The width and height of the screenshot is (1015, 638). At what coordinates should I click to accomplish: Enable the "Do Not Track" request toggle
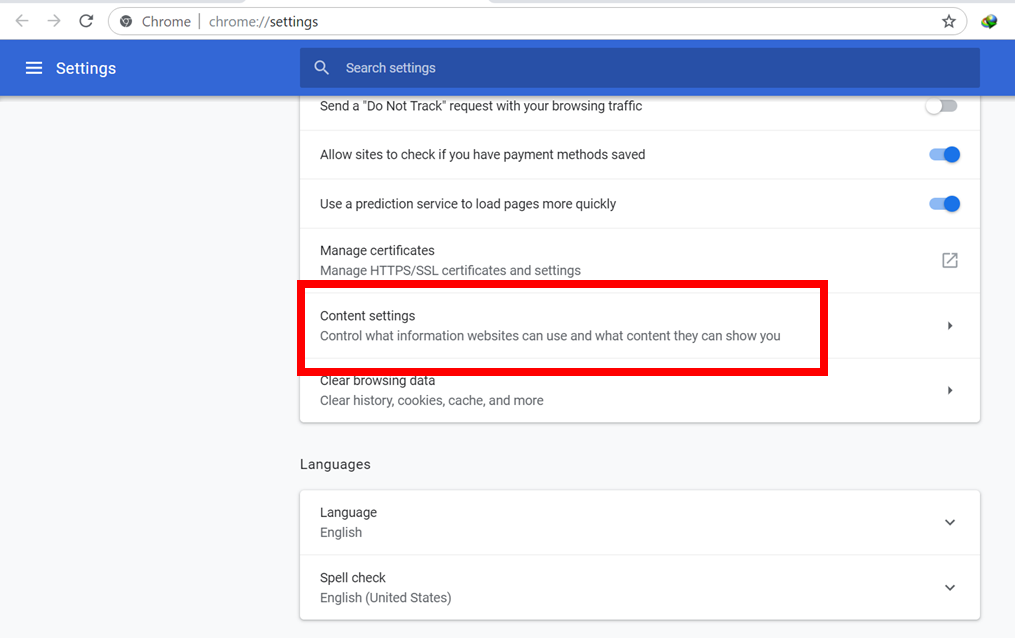941,106
